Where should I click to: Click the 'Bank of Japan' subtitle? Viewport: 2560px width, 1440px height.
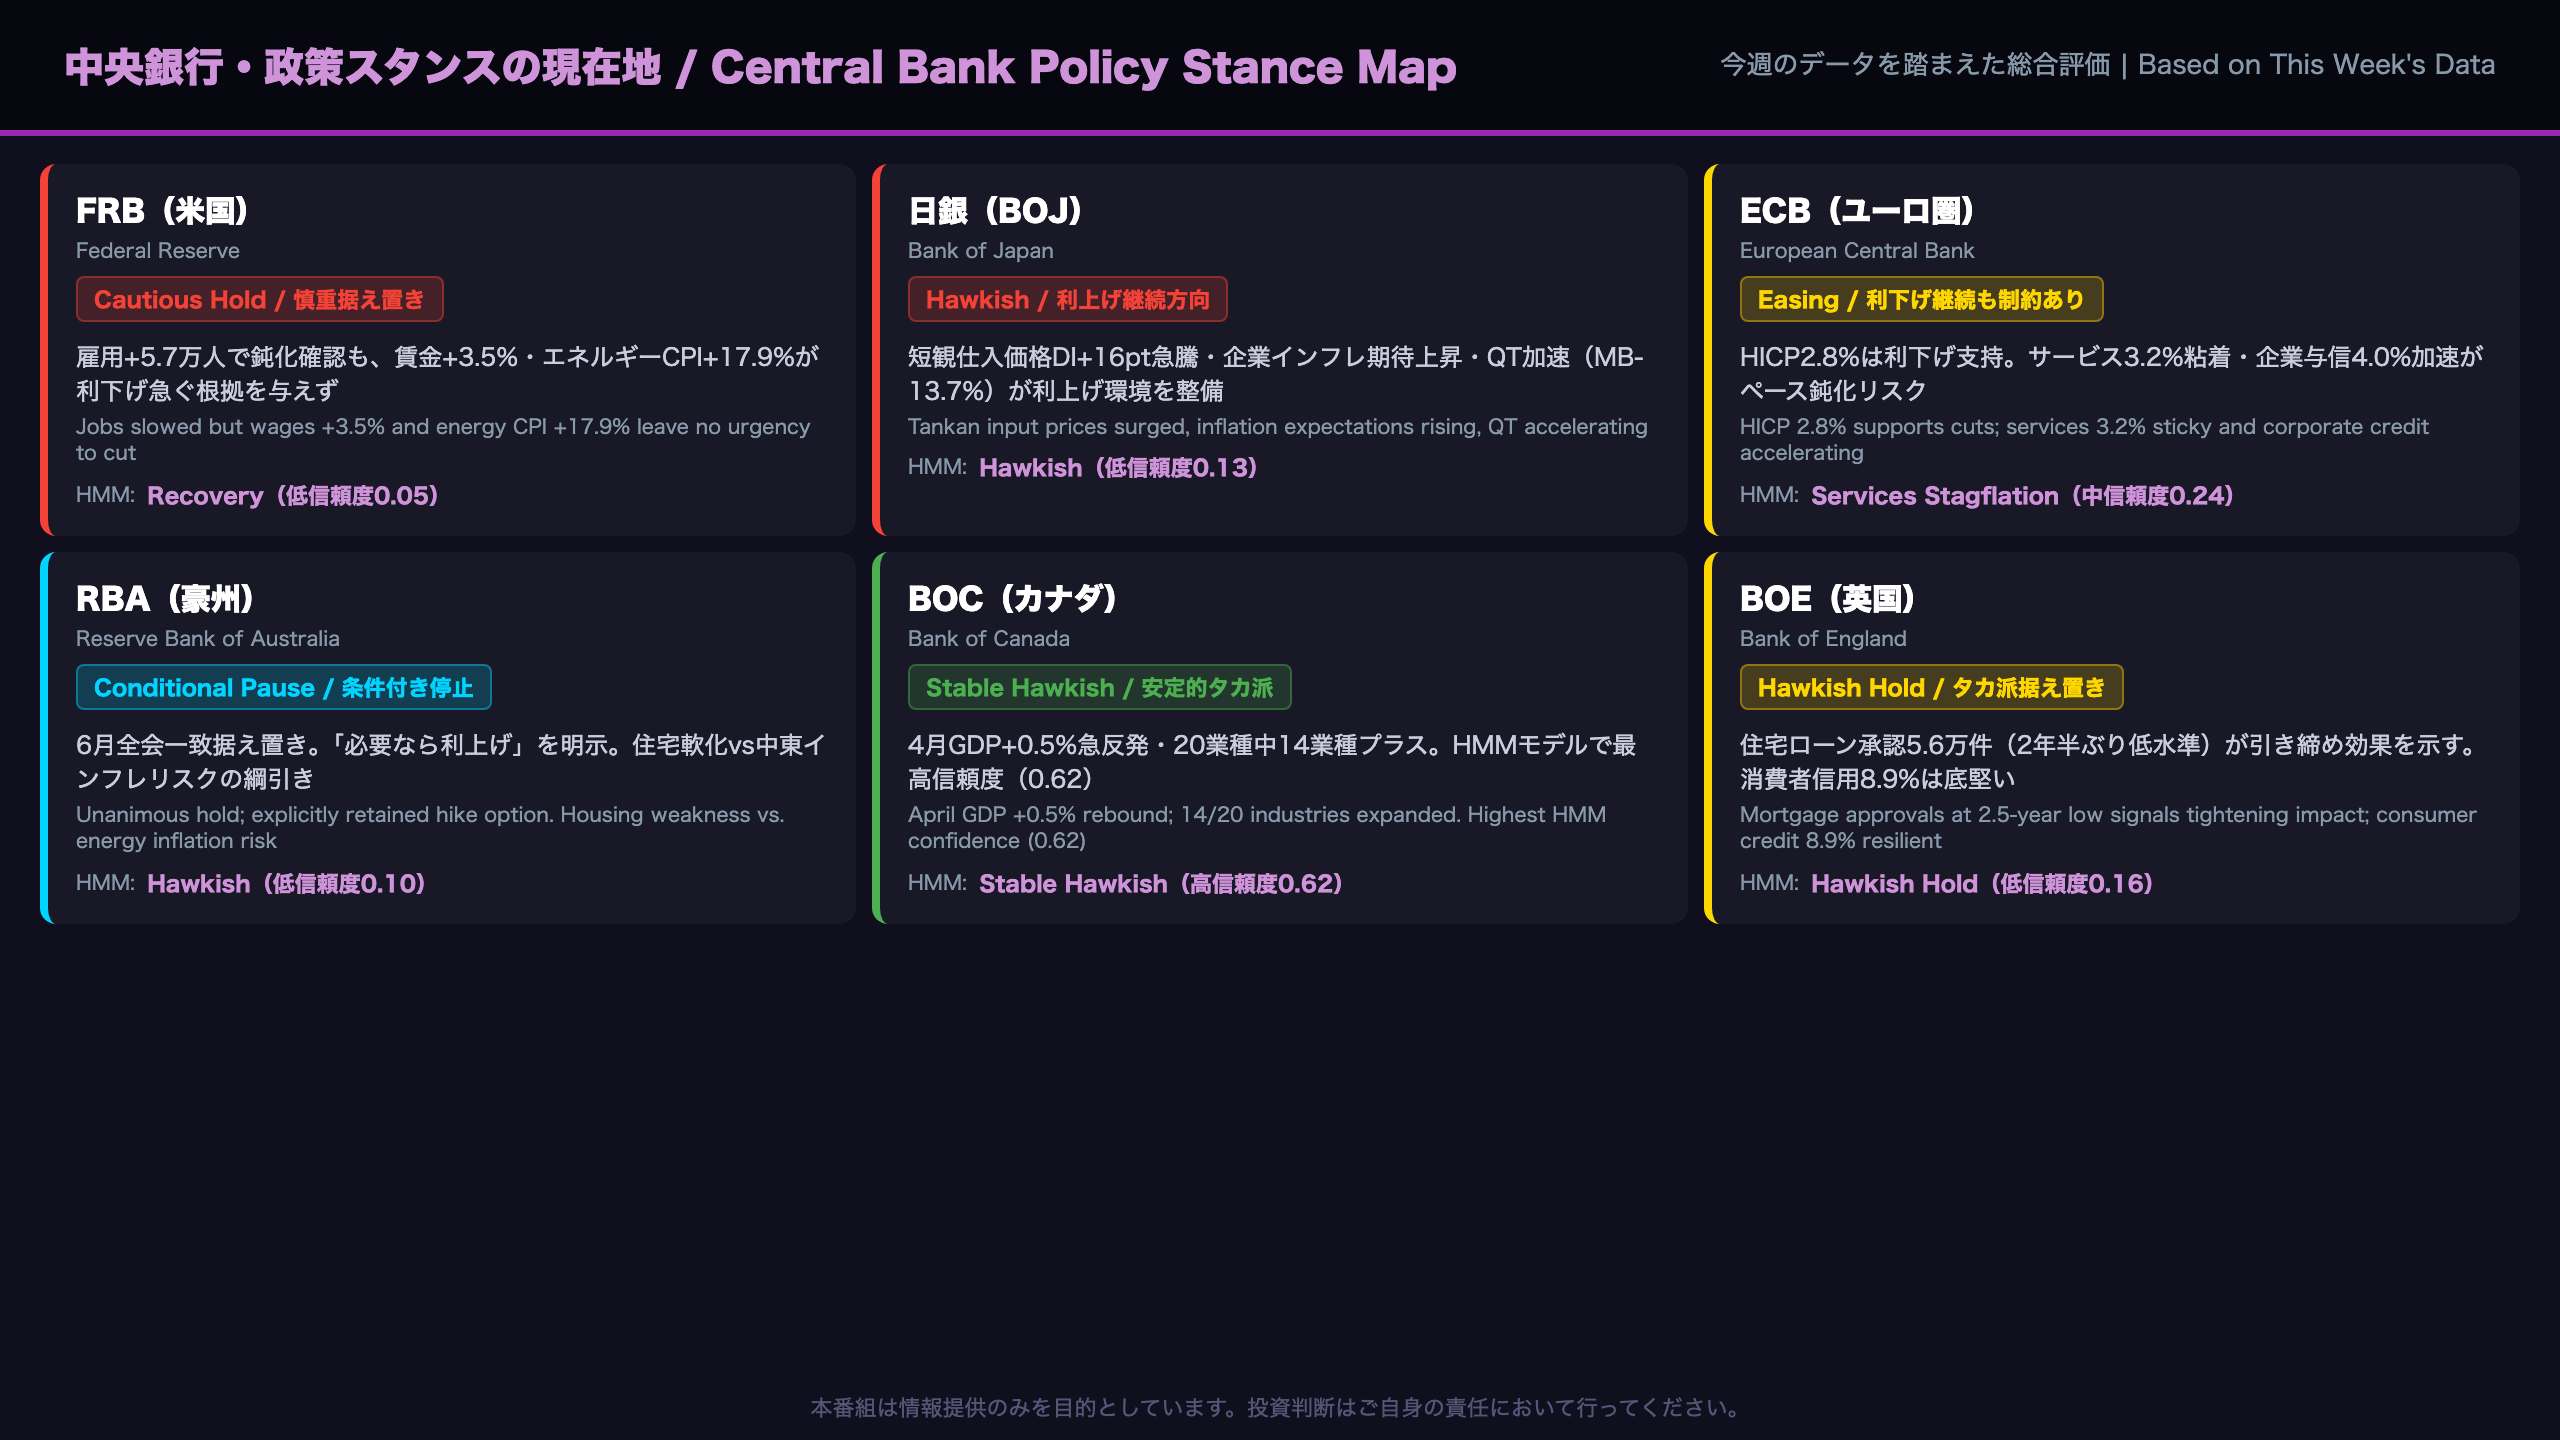click(x=981, y=251)
